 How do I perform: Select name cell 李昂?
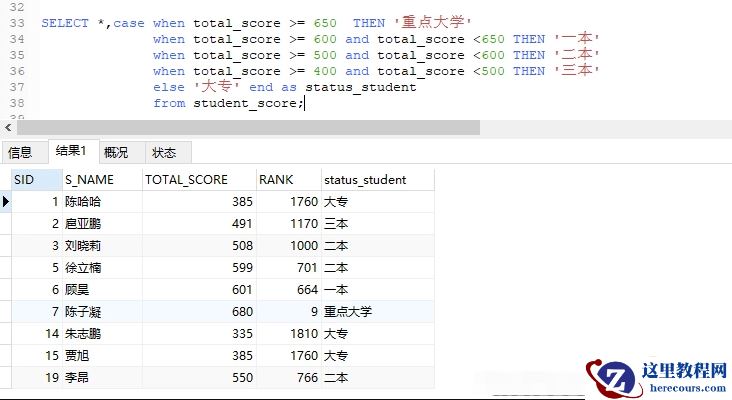click(102, 377)
